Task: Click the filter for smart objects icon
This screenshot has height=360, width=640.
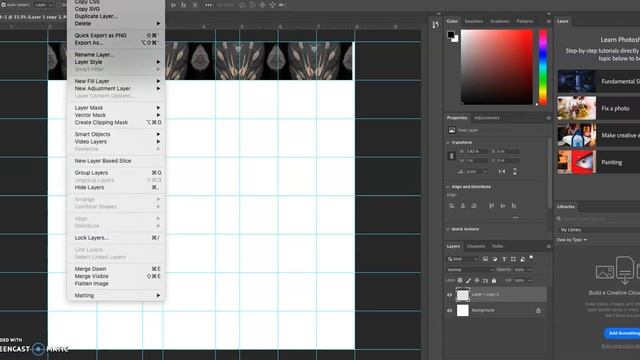Action: [x=522, y=259]
